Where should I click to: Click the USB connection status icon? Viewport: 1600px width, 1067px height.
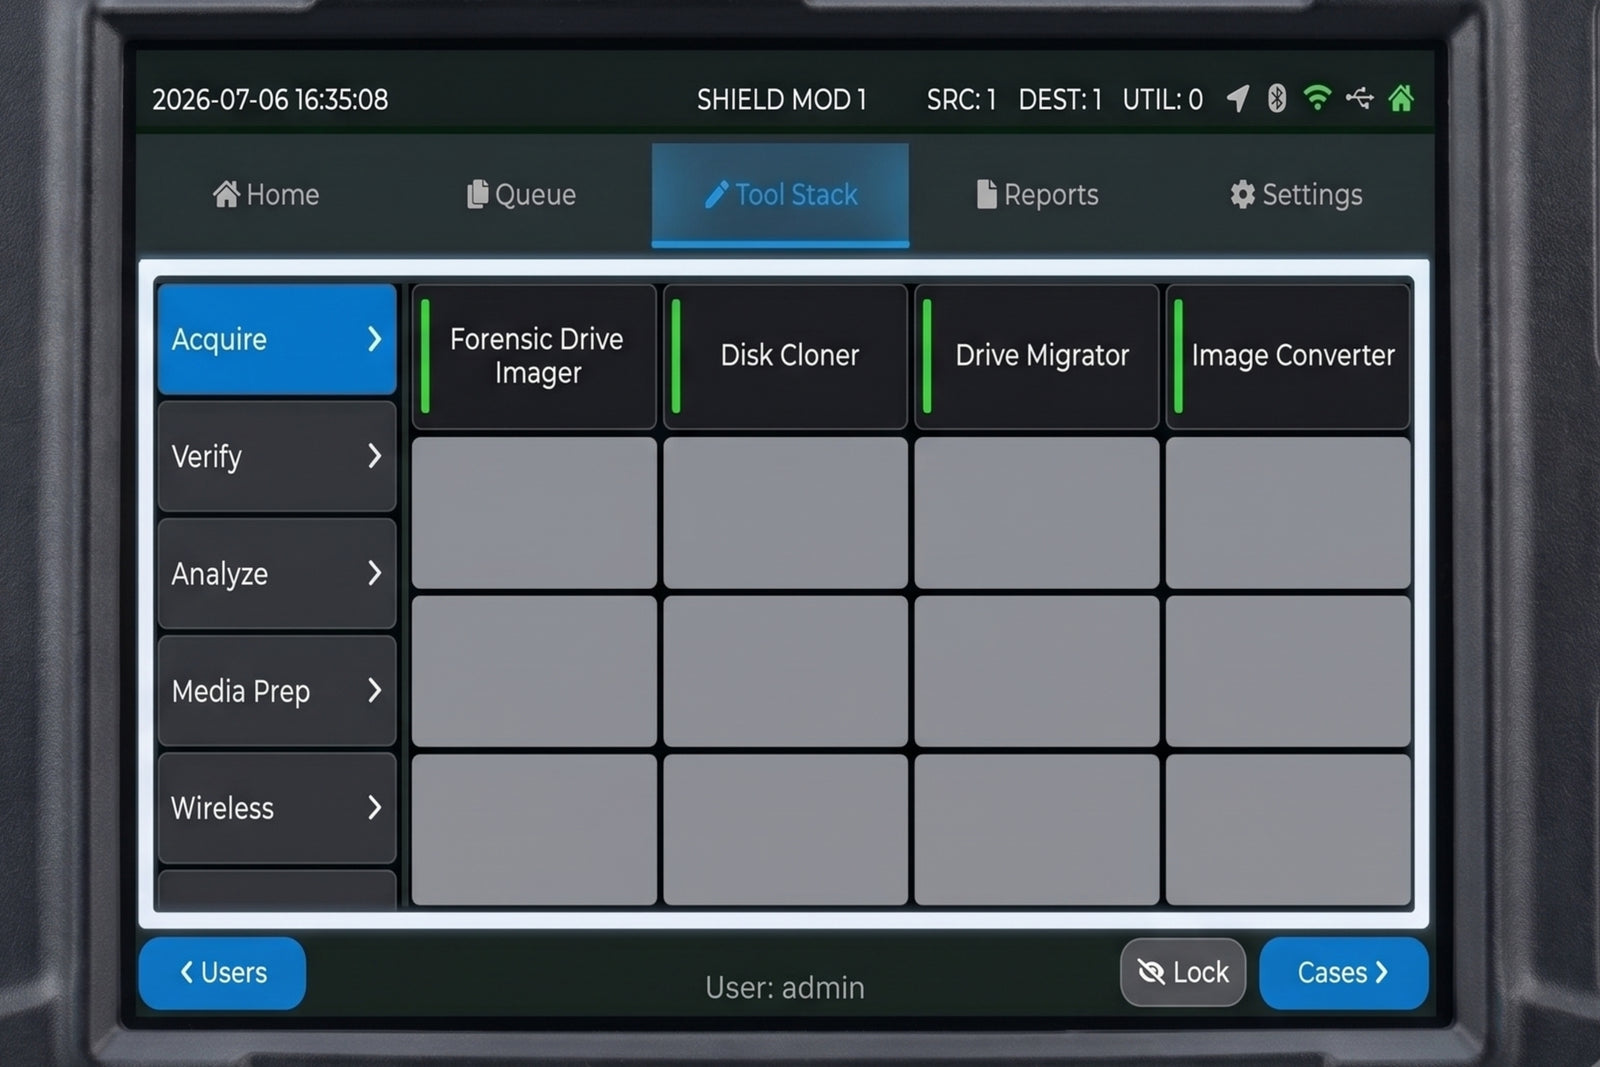click(x=1359, y=98)
